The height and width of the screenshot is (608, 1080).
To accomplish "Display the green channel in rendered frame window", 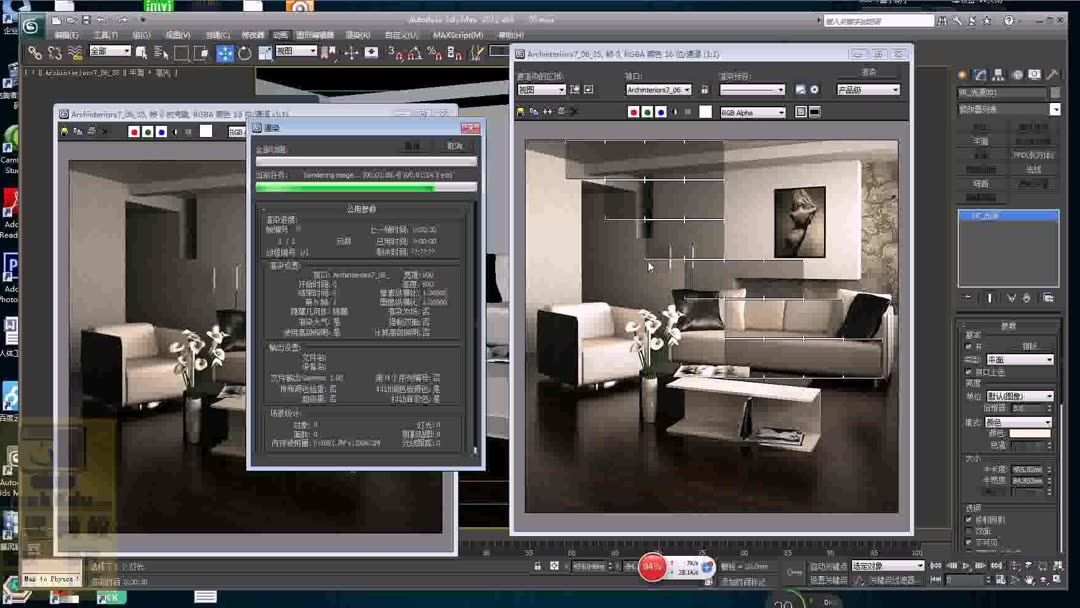I will click(646, 111).
